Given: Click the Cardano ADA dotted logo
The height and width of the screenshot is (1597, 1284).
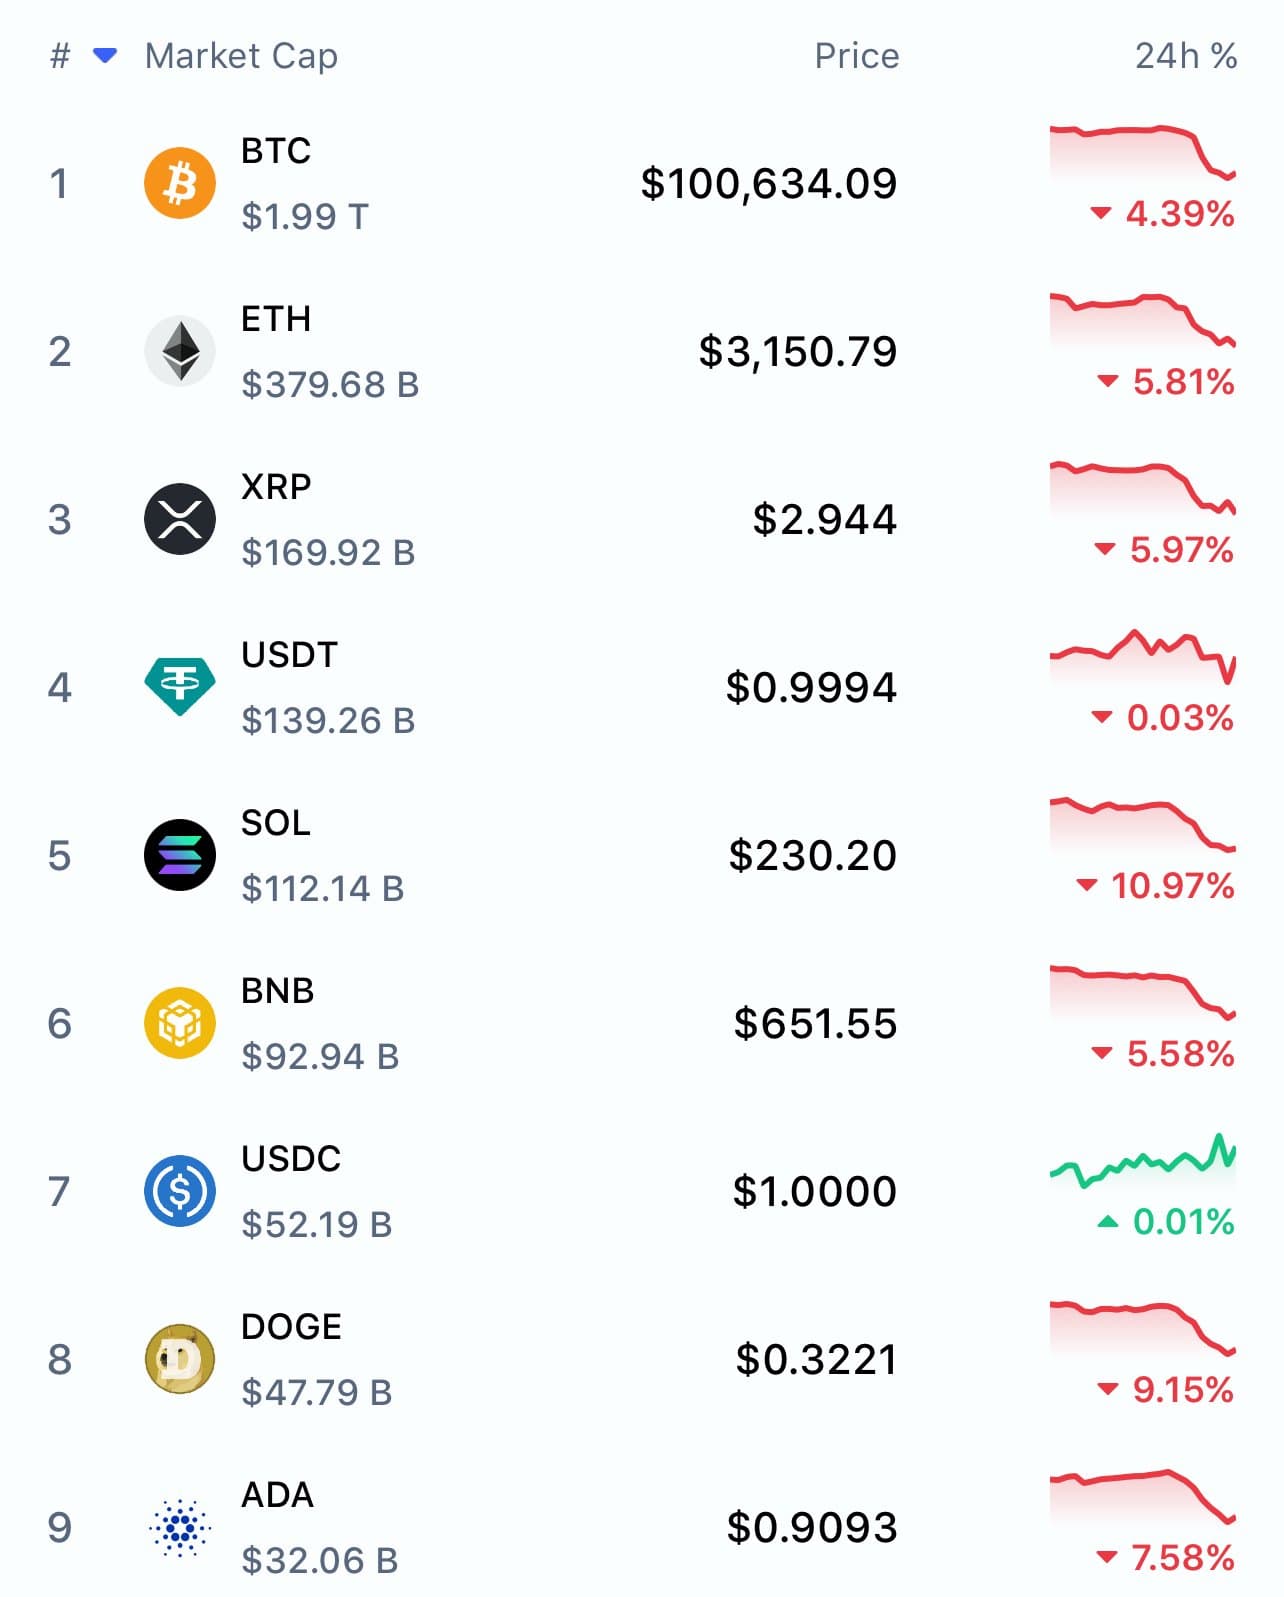Looking at the screenshot, I should point(180,1527).
